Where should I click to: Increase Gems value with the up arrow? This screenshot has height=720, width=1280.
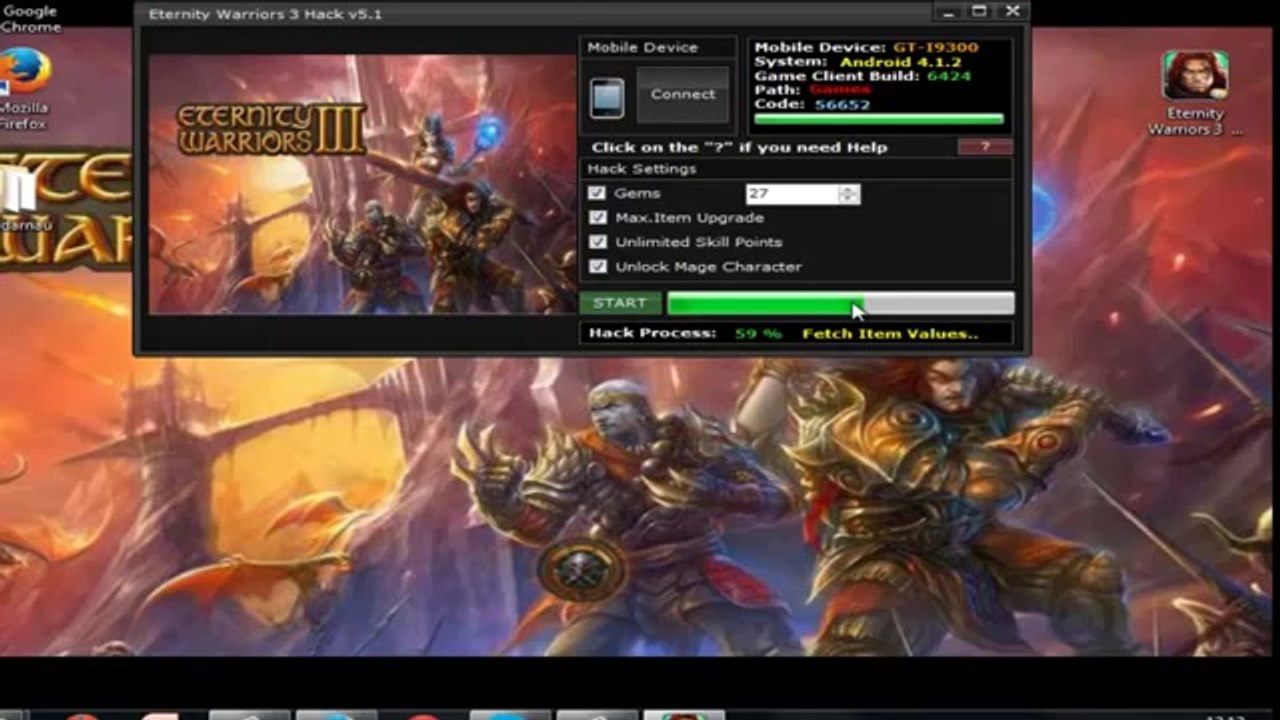pos(849,189)
